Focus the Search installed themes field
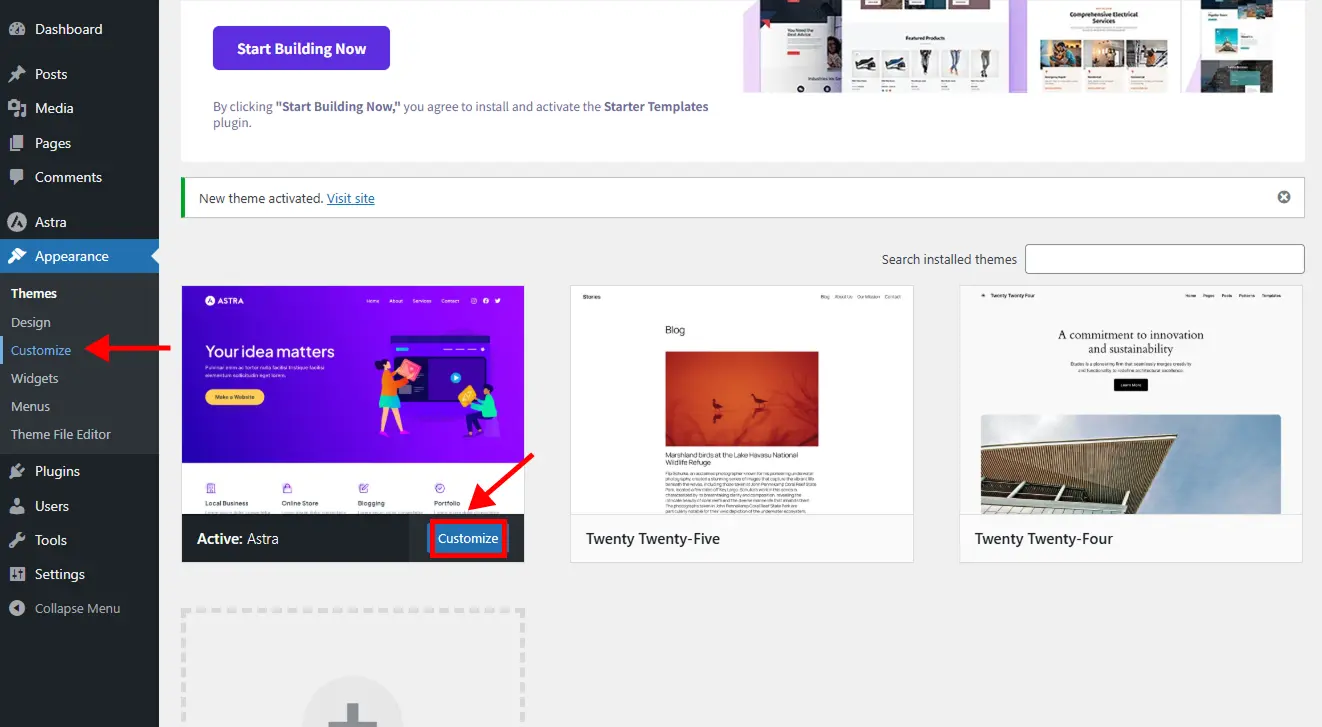The image size is (1322, 727). click(1164, 259)
